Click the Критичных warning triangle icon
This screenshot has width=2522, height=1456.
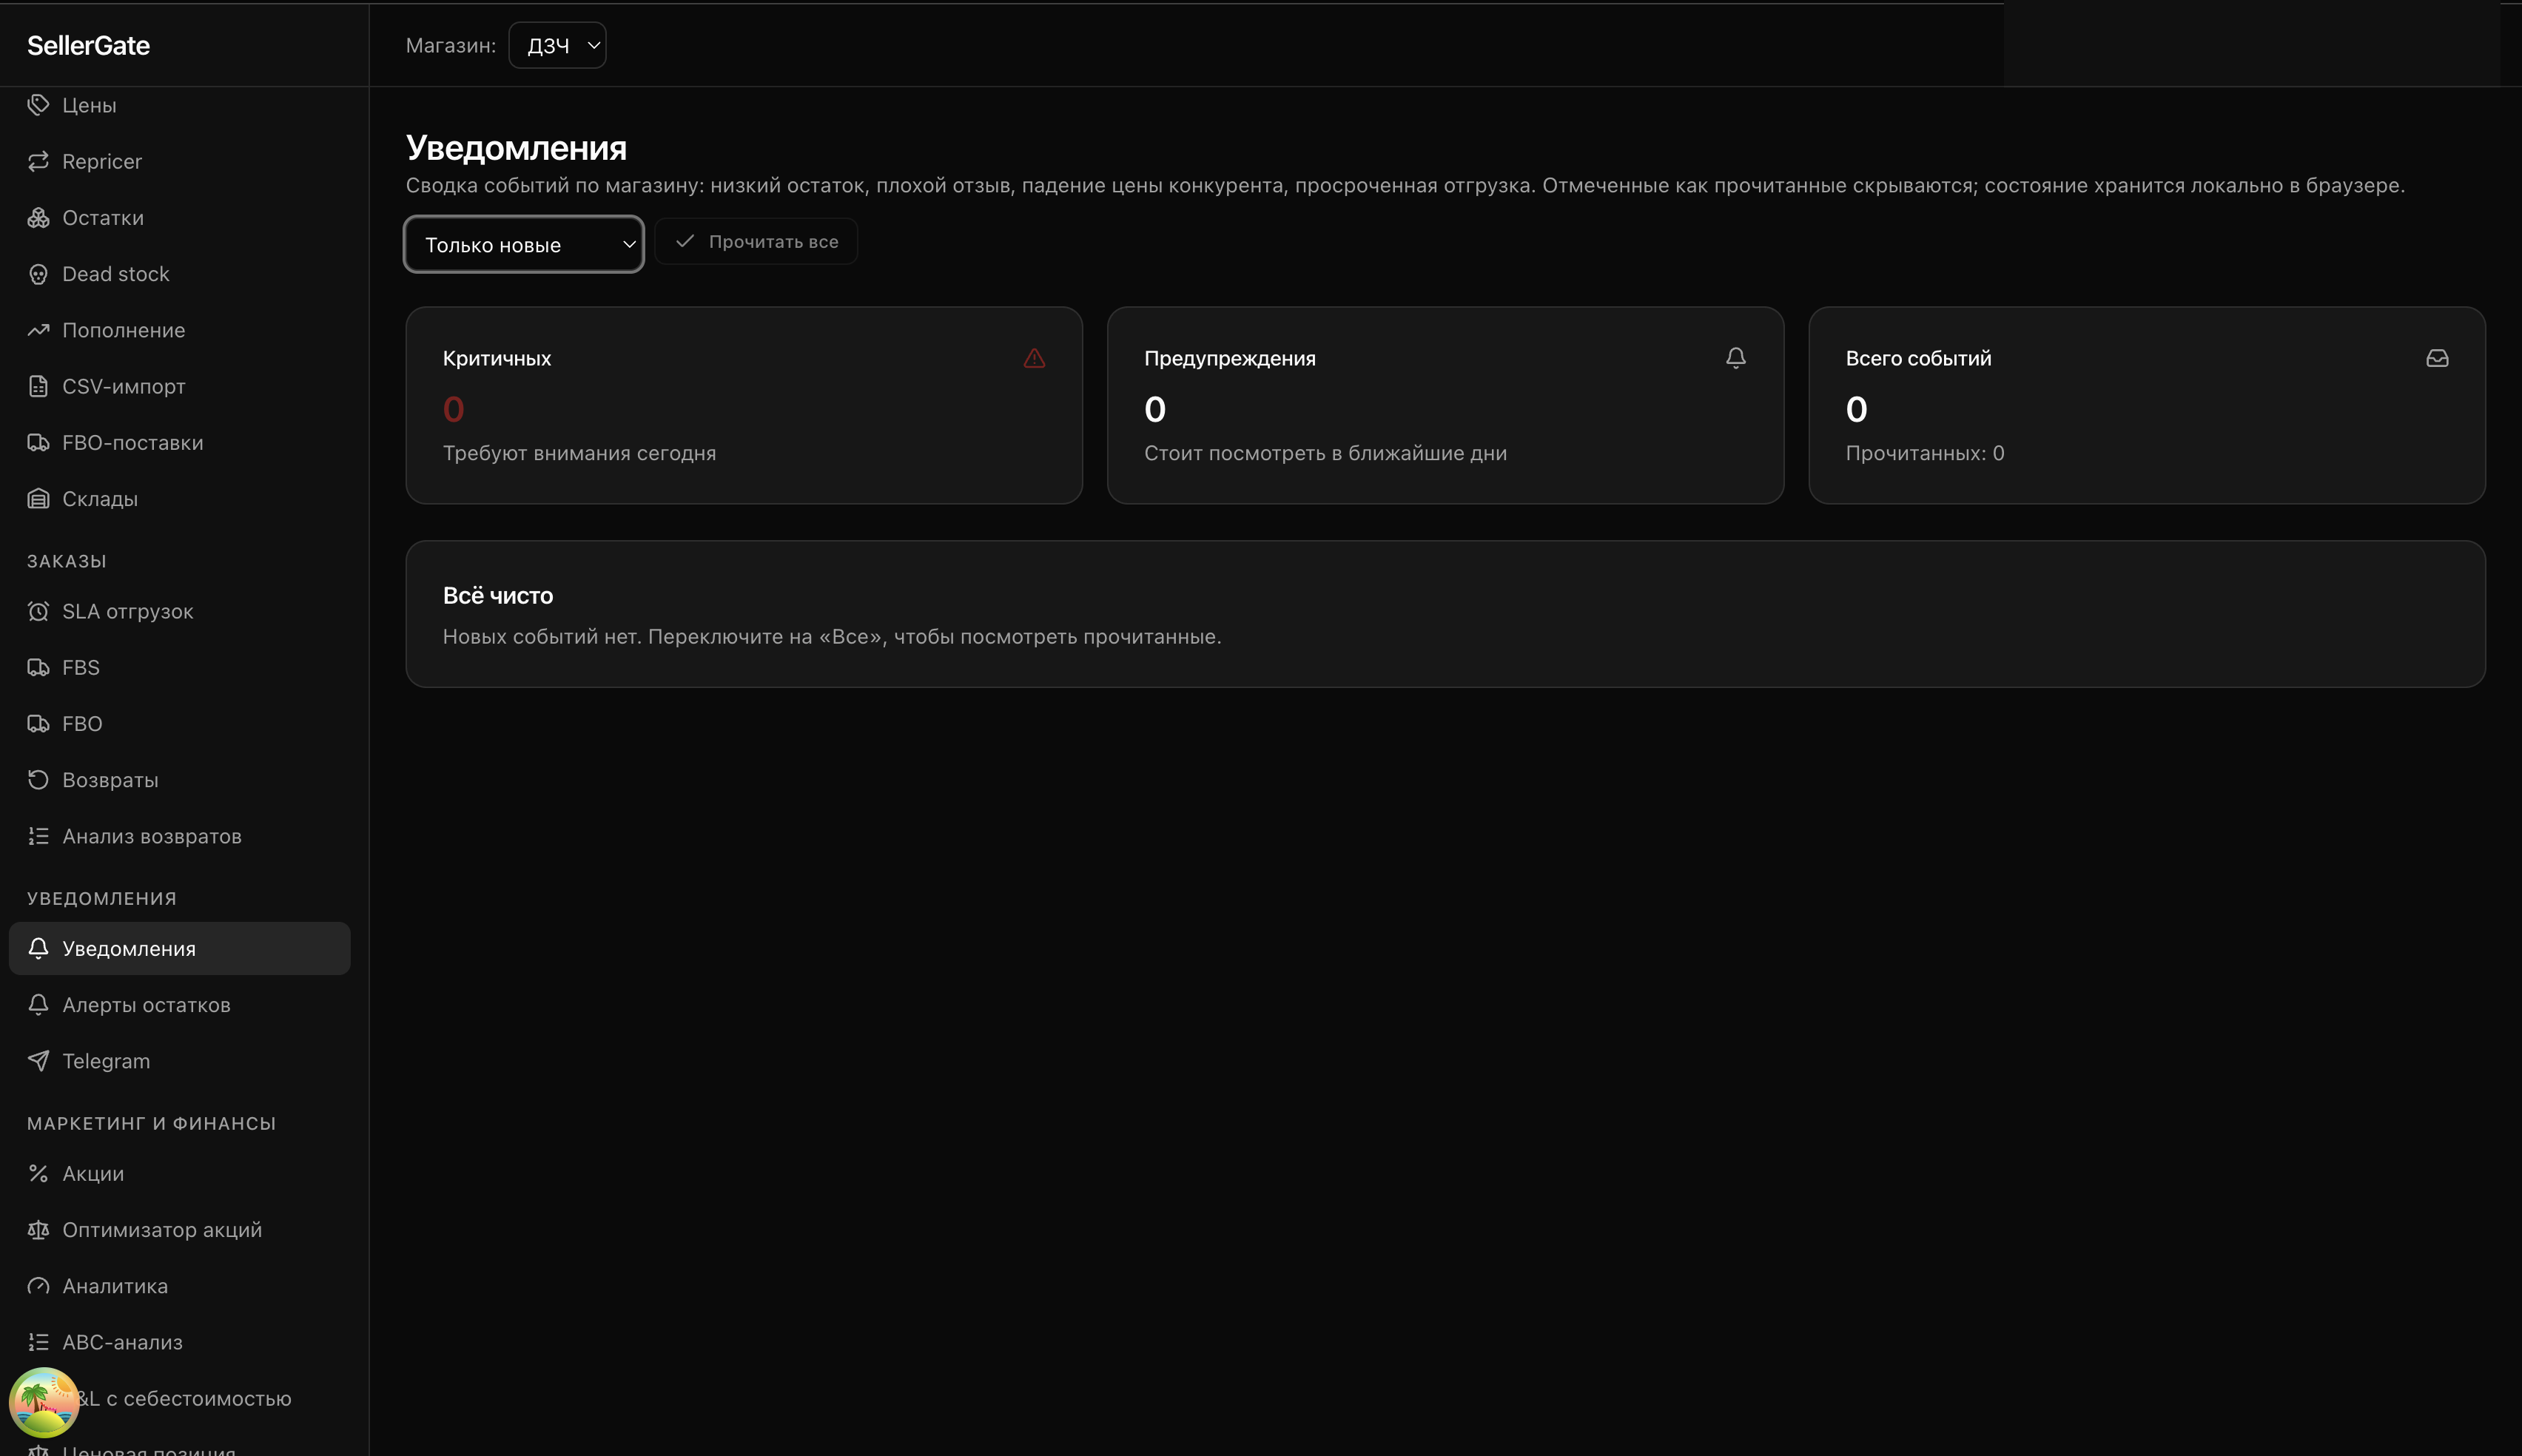pos(1034,358)
